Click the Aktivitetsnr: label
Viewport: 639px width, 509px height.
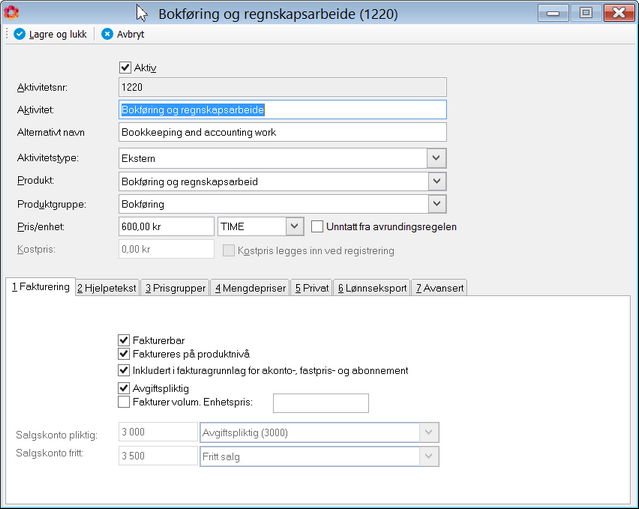[x=42, y=88]
